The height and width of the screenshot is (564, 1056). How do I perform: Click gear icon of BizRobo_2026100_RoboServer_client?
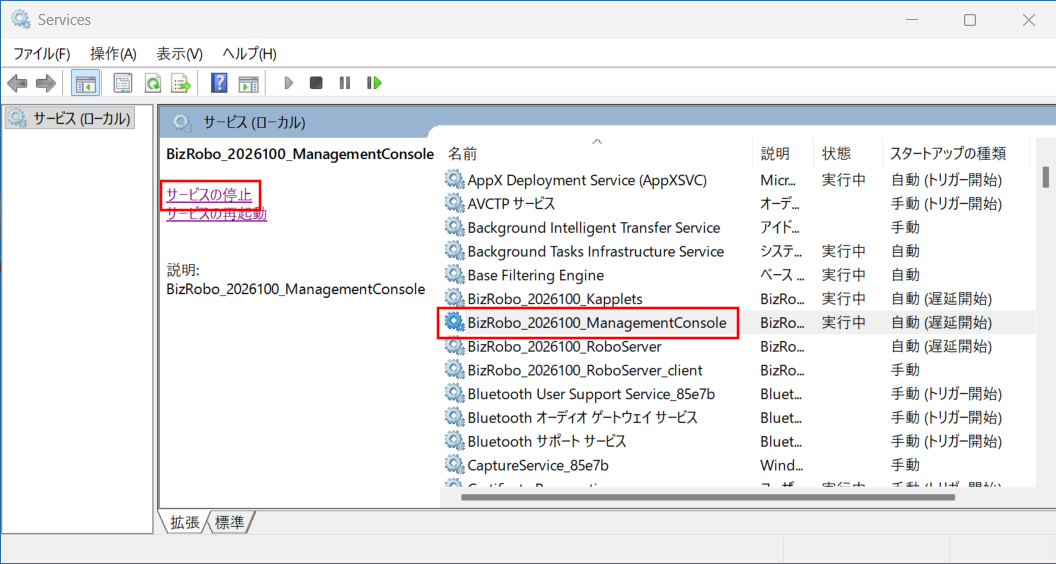point(455,371)
